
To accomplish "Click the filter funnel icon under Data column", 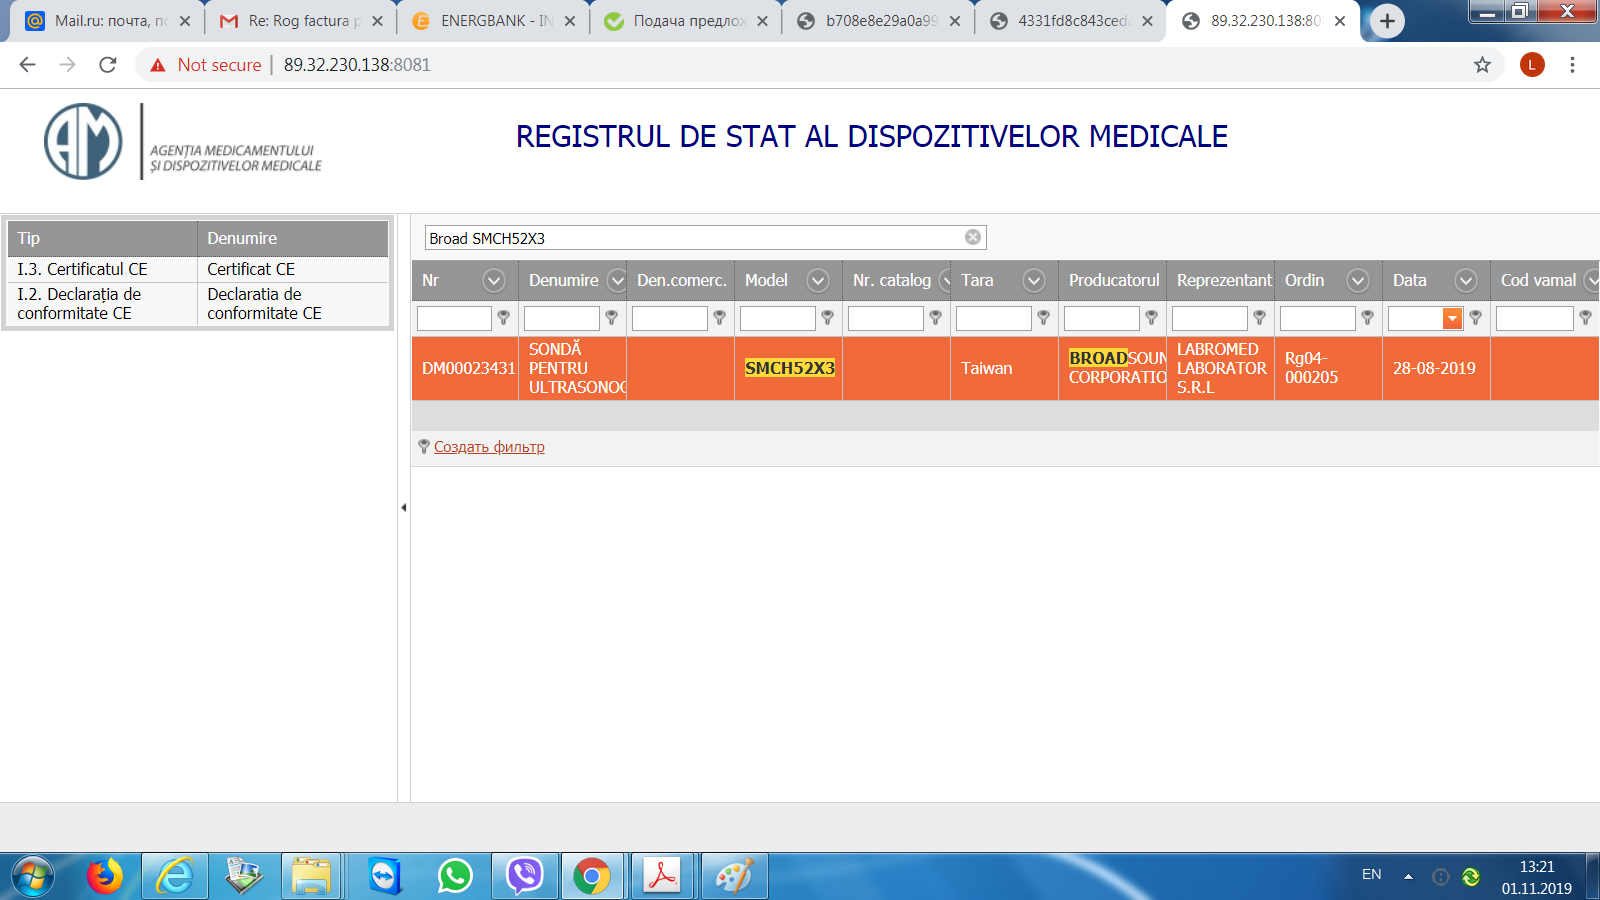I will [x=1475, y=318].
